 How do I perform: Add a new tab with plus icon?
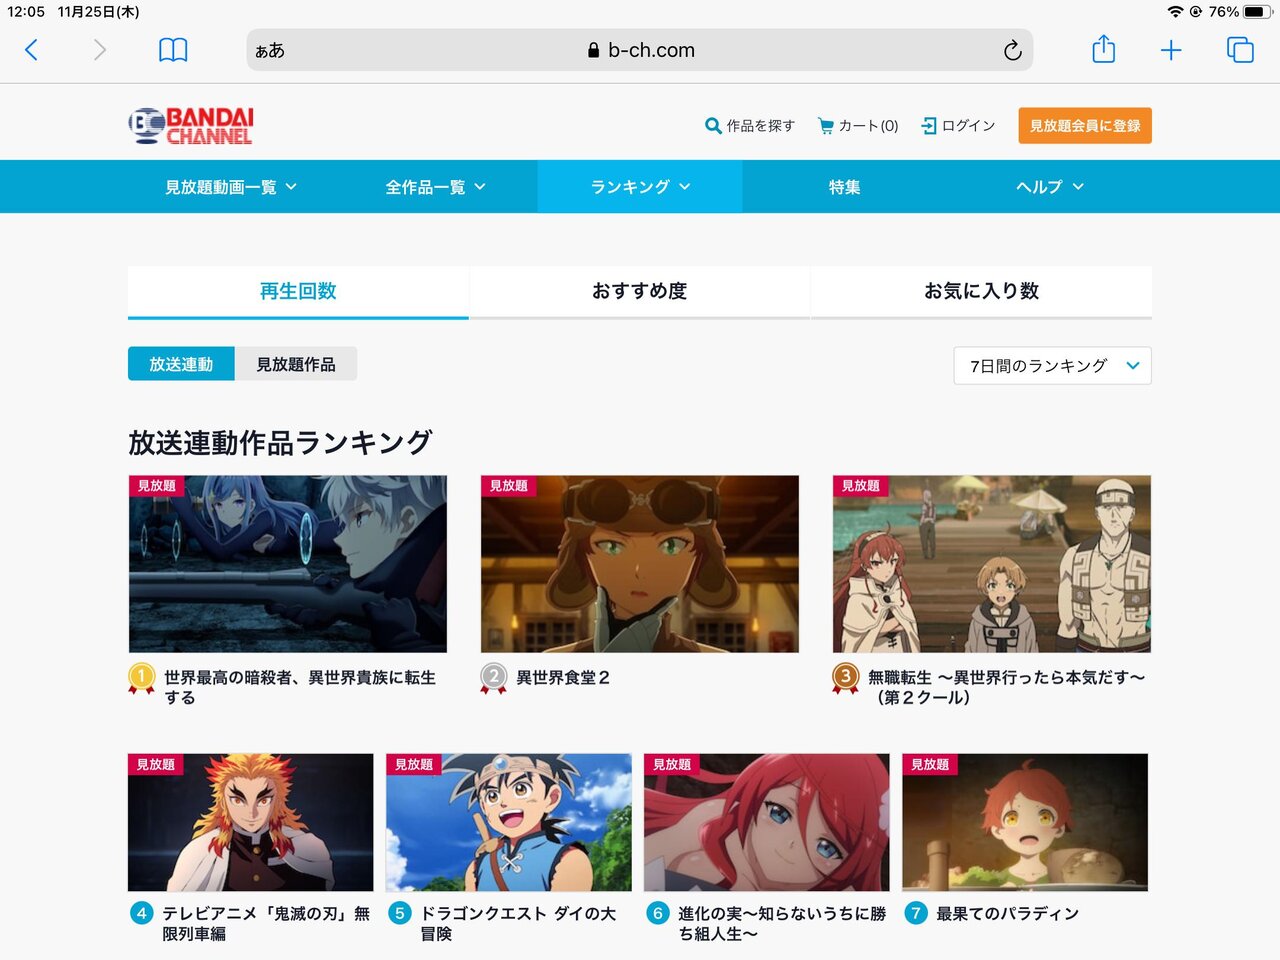click(x=1171, y=50)
